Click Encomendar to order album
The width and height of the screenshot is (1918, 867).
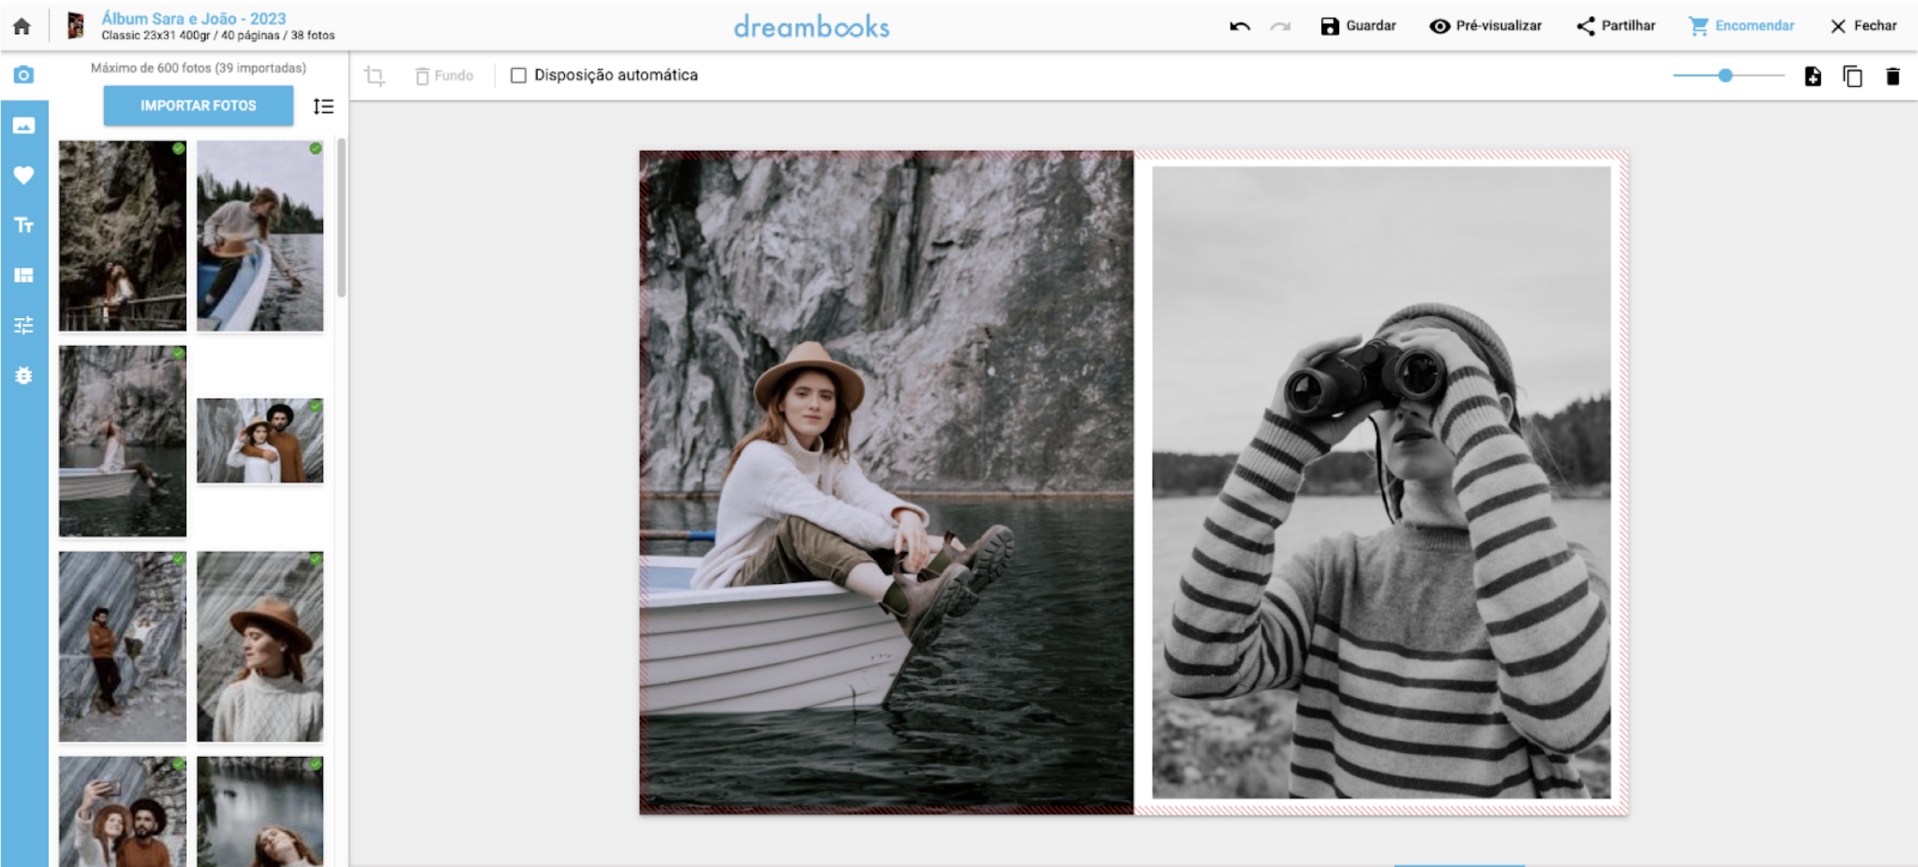click(x=1741, y=26)
